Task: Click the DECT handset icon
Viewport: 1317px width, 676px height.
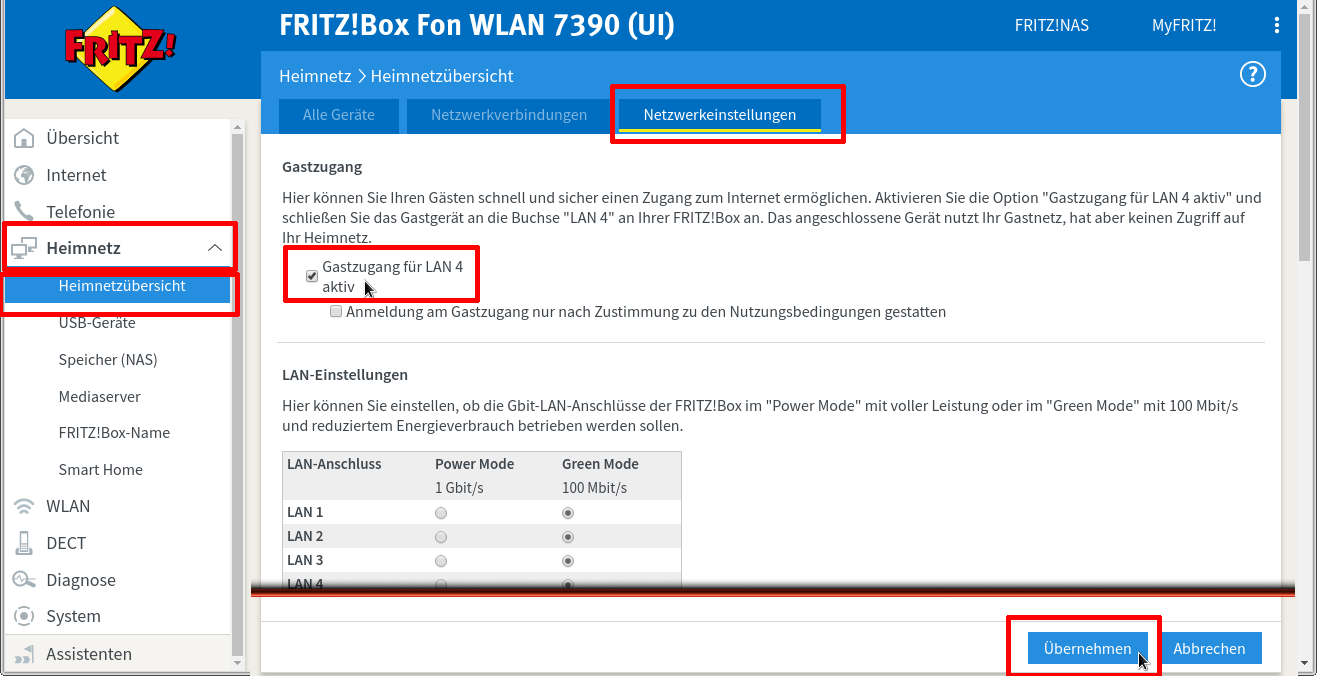Action: pyautogui.click(x=25, y=543)
